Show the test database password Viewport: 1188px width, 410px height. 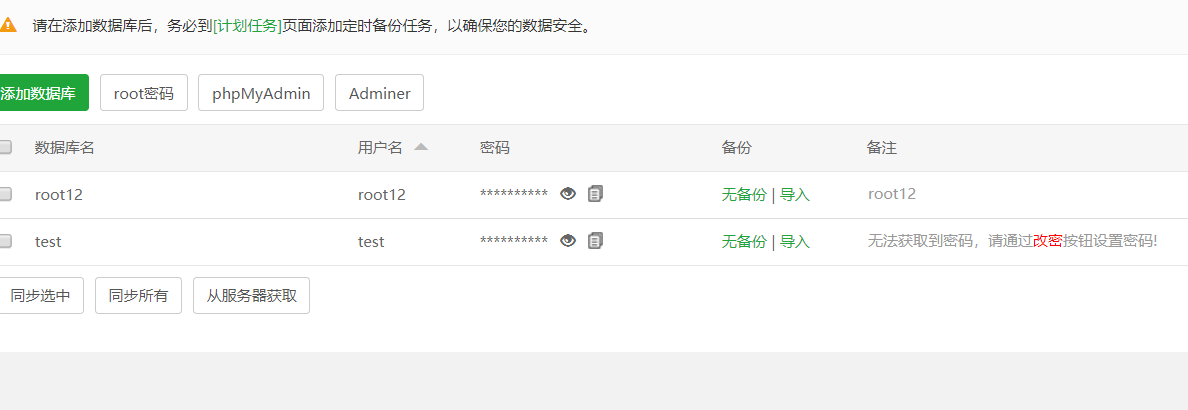pyautogui.click(x=567, y=241)
